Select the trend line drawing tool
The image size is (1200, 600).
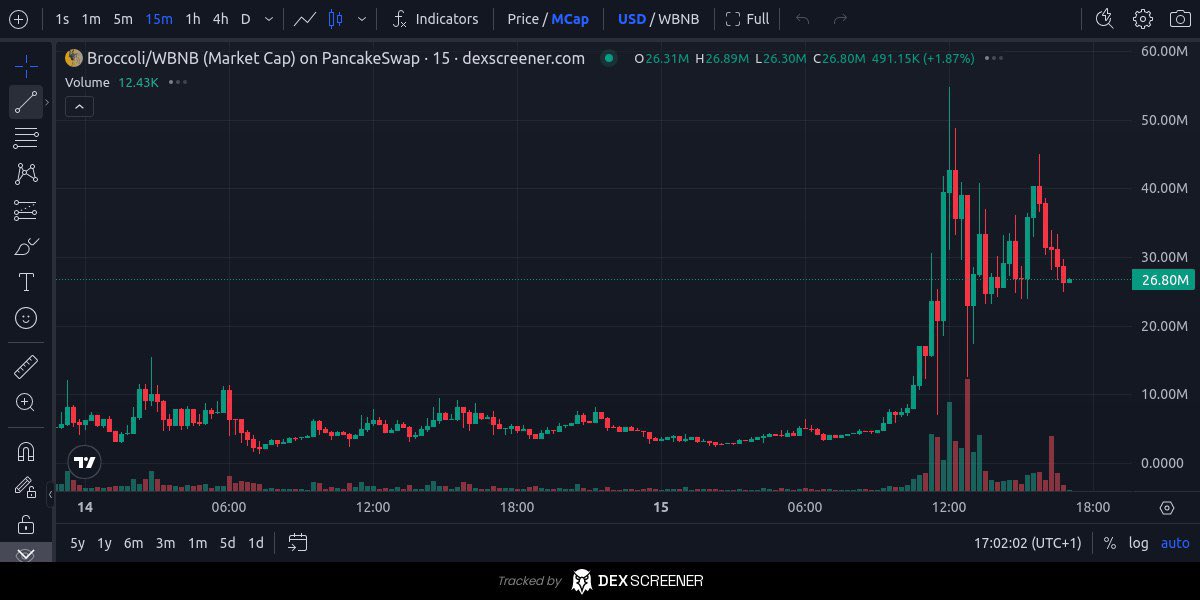pyautogui.click(x=26, y=102)
